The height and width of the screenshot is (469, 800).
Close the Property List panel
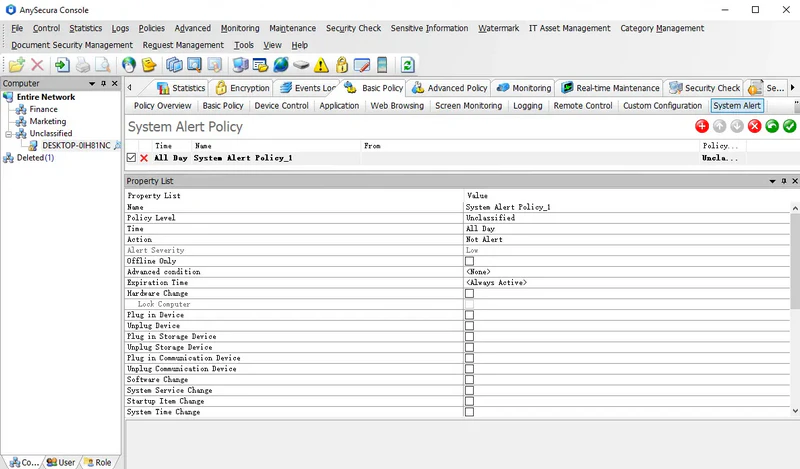point(795,181)
